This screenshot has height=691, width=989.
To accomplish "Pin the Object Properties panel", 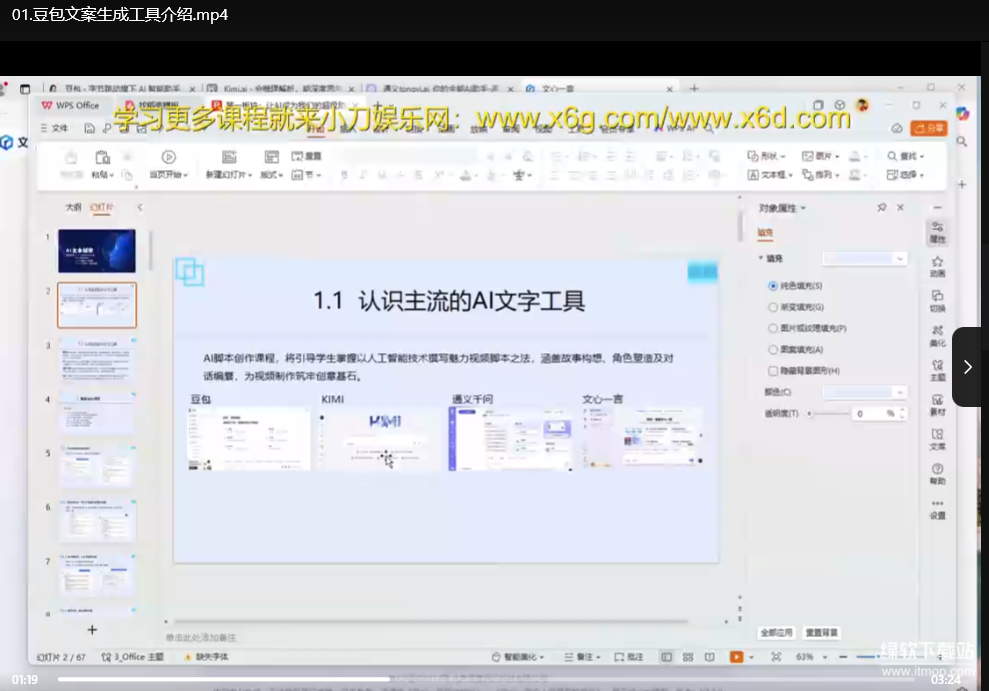I will click(x=882, y=207).
